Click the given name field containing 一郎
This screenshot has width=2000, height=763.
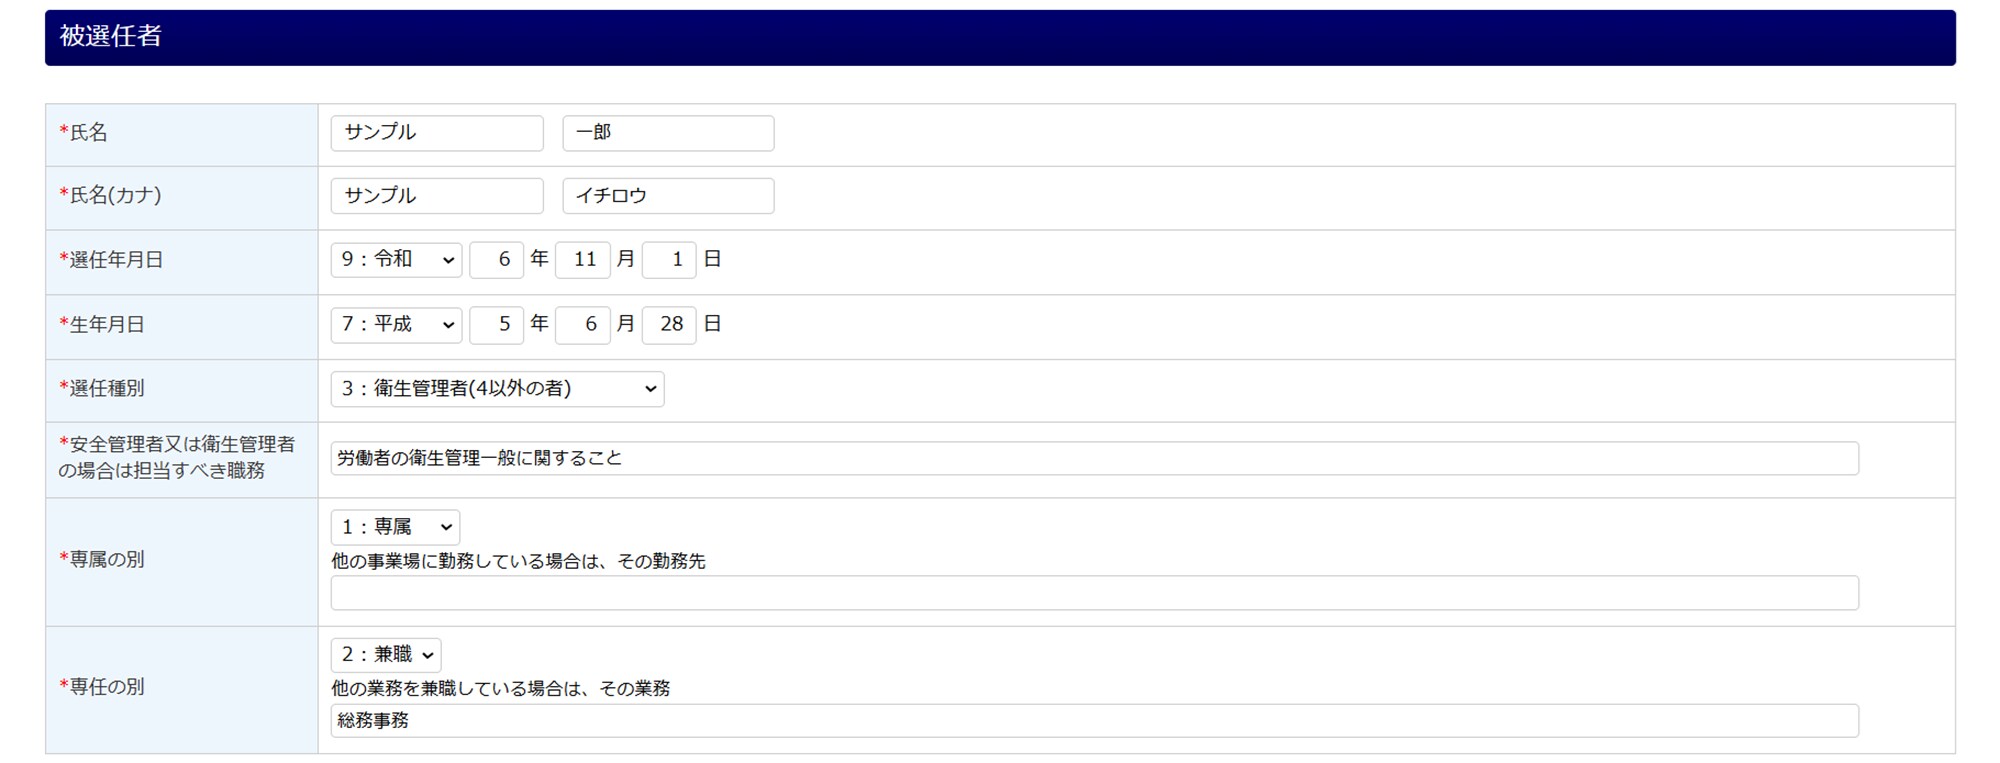point(667,133)
